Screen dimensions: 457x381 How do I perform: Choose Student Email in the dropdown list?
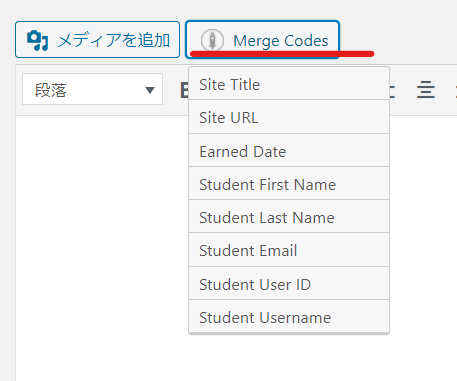click(289, 250)
